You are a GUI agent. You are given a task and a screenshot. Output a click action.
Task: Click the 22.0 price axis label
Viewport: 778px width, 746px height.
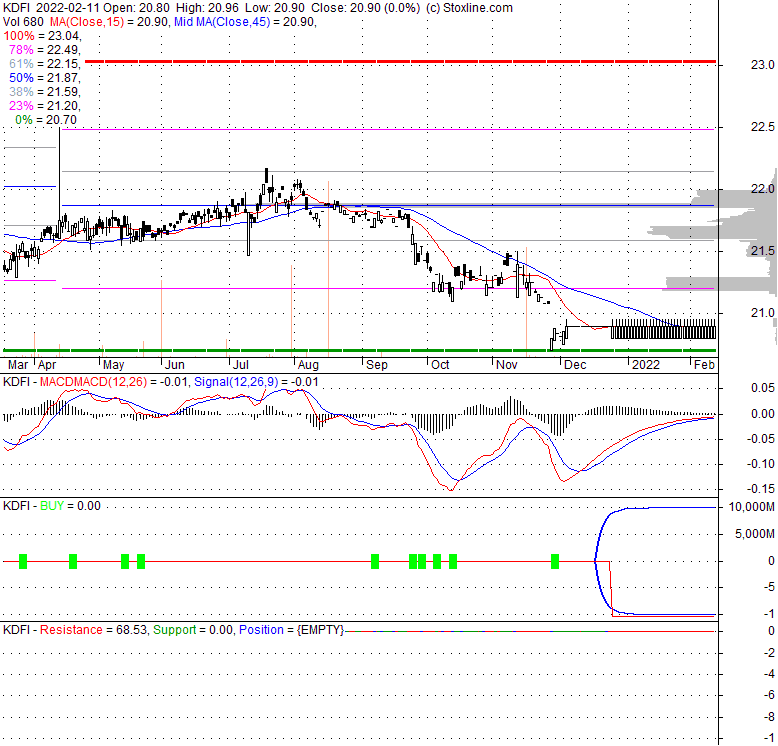point(763,189)
